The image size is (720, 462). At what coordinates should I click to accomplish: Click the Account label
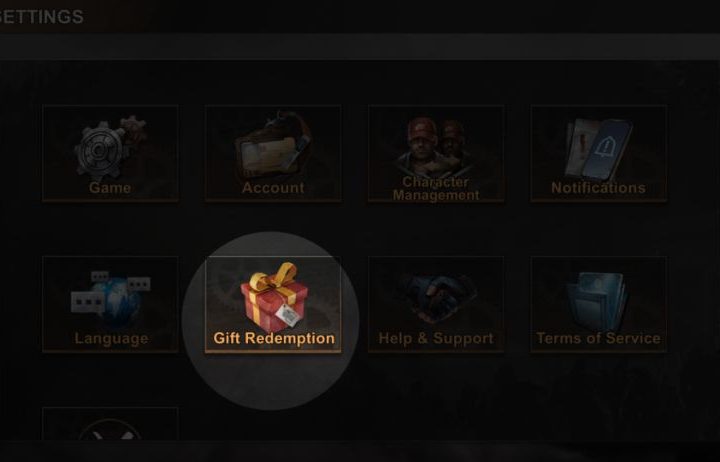(x=273, y=188)
